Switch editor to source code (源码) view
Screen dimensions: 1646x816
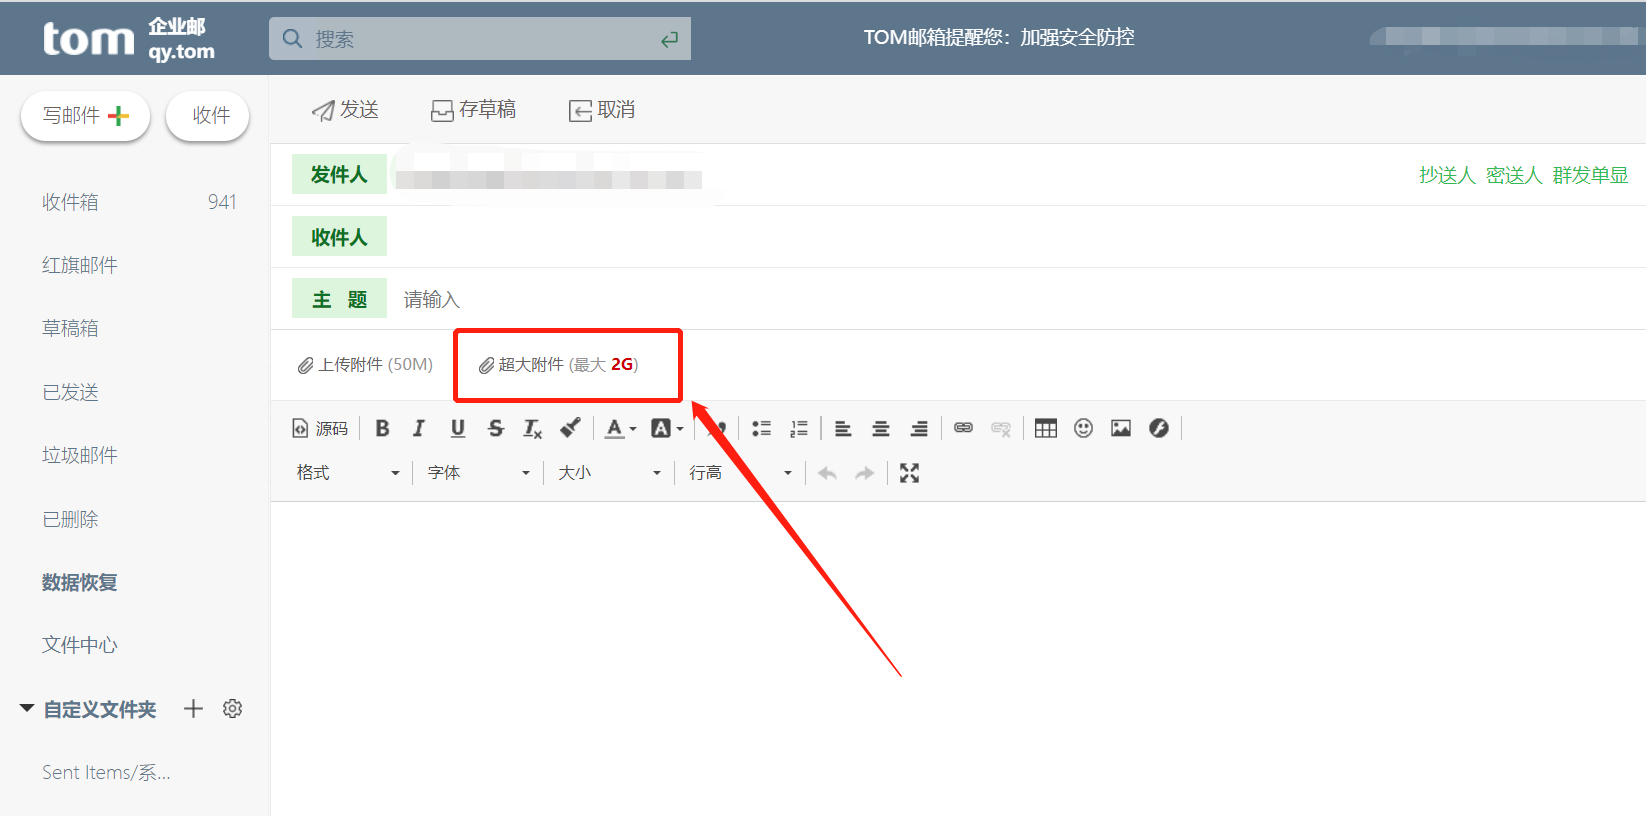[x=320, y=428]
